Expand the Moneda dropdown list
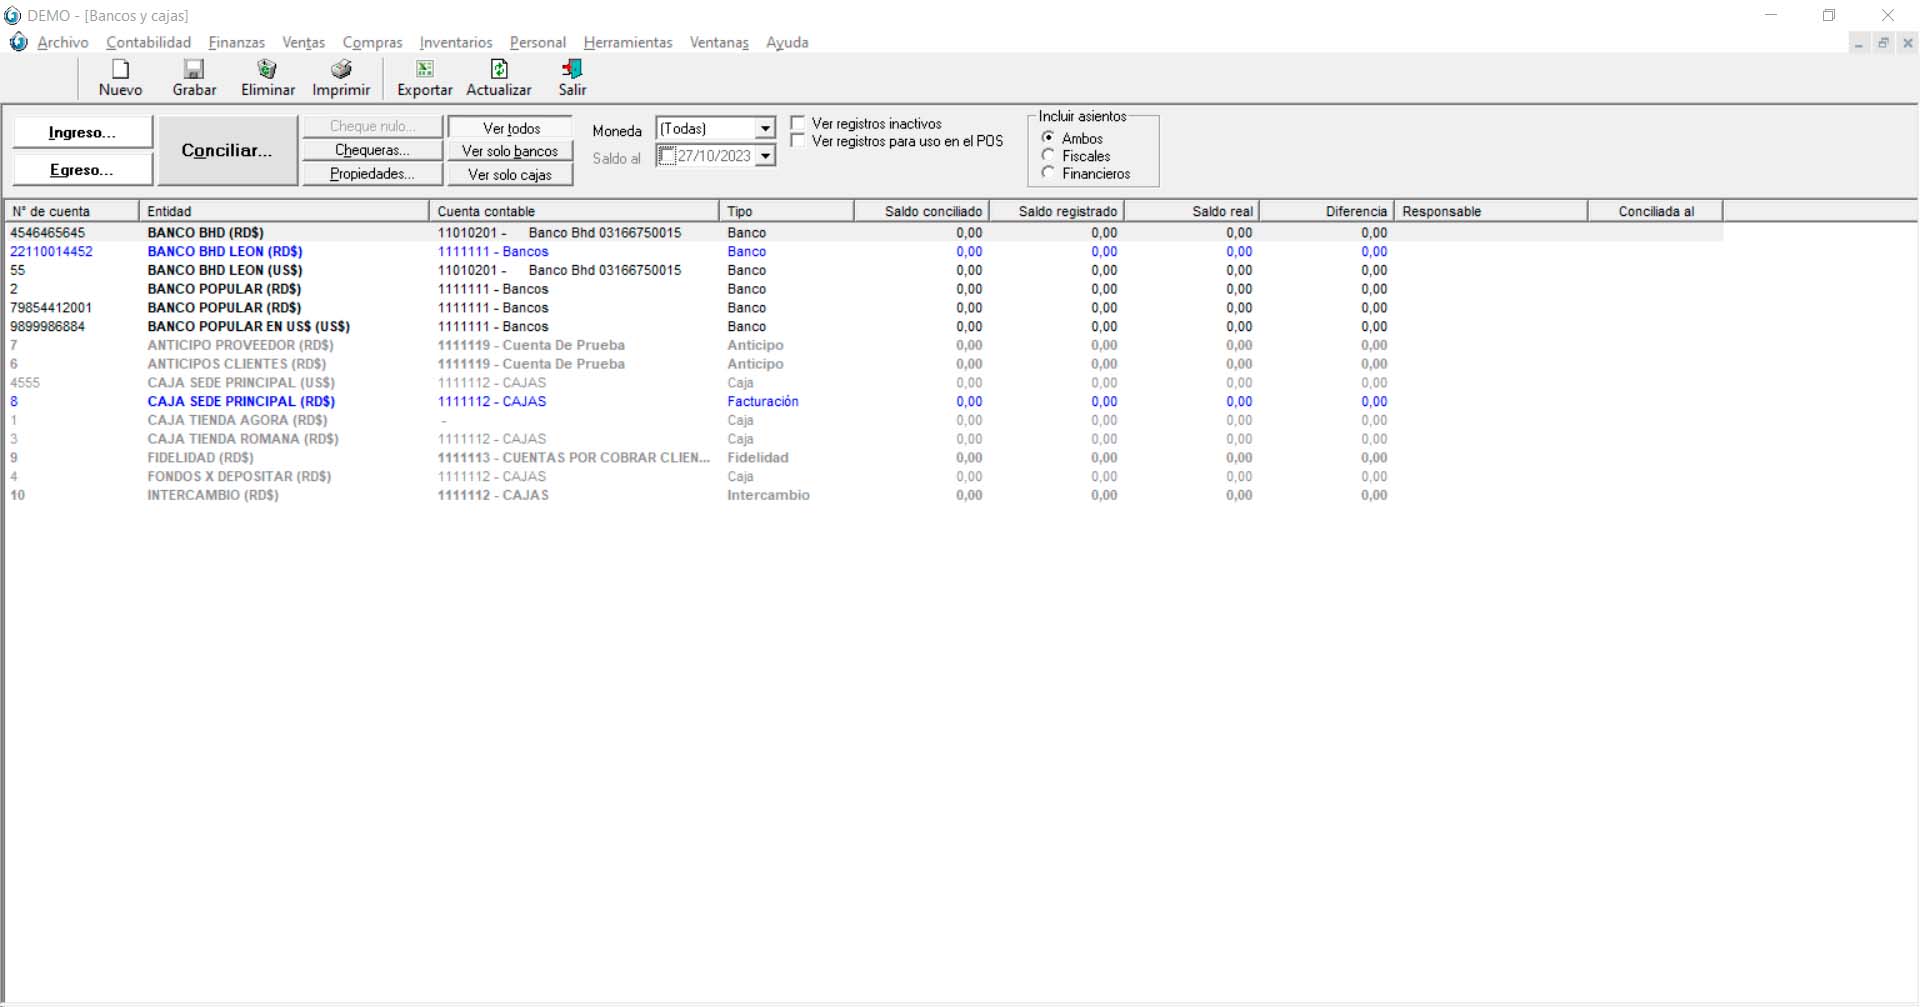The height and width of the screenshot is (1007, 1920). (765, 129)
